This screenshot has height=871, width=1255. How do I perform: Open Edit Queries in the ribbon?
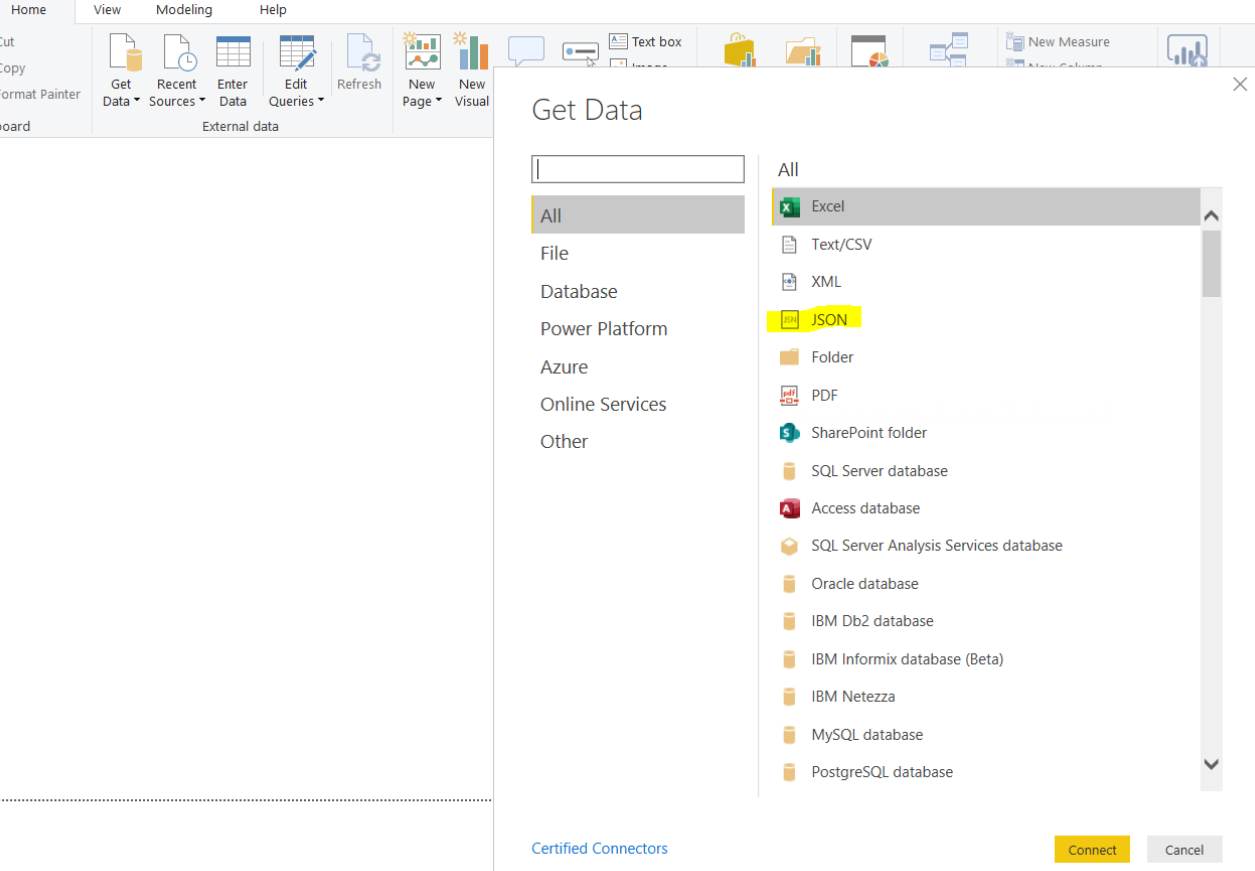(x=296, y=70)
